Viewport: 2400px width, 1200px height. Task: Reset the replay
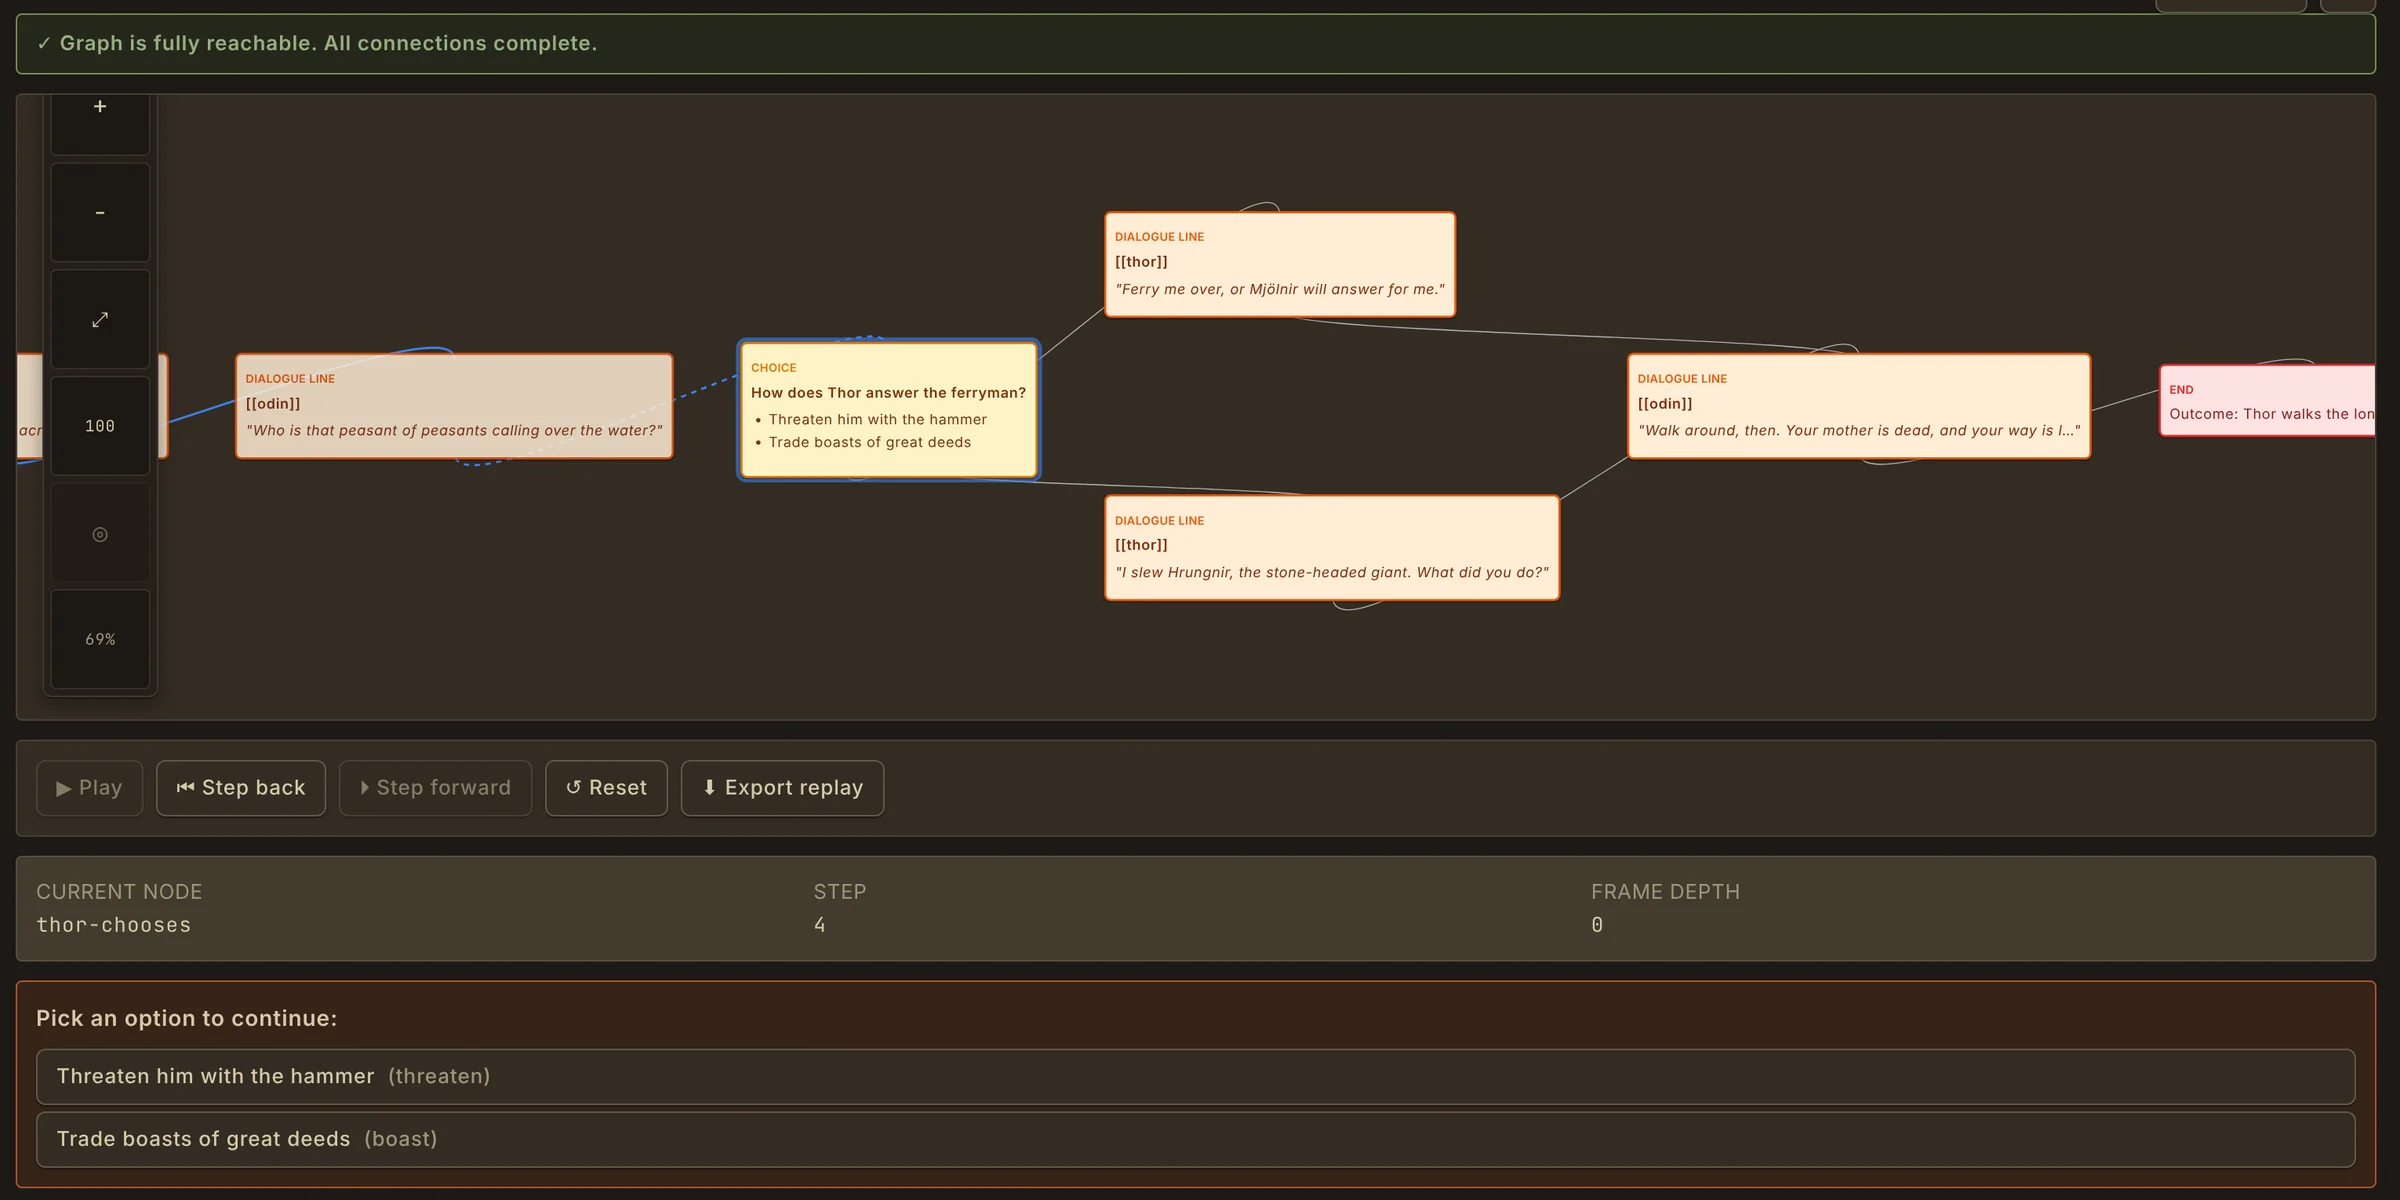coord(606,788)
